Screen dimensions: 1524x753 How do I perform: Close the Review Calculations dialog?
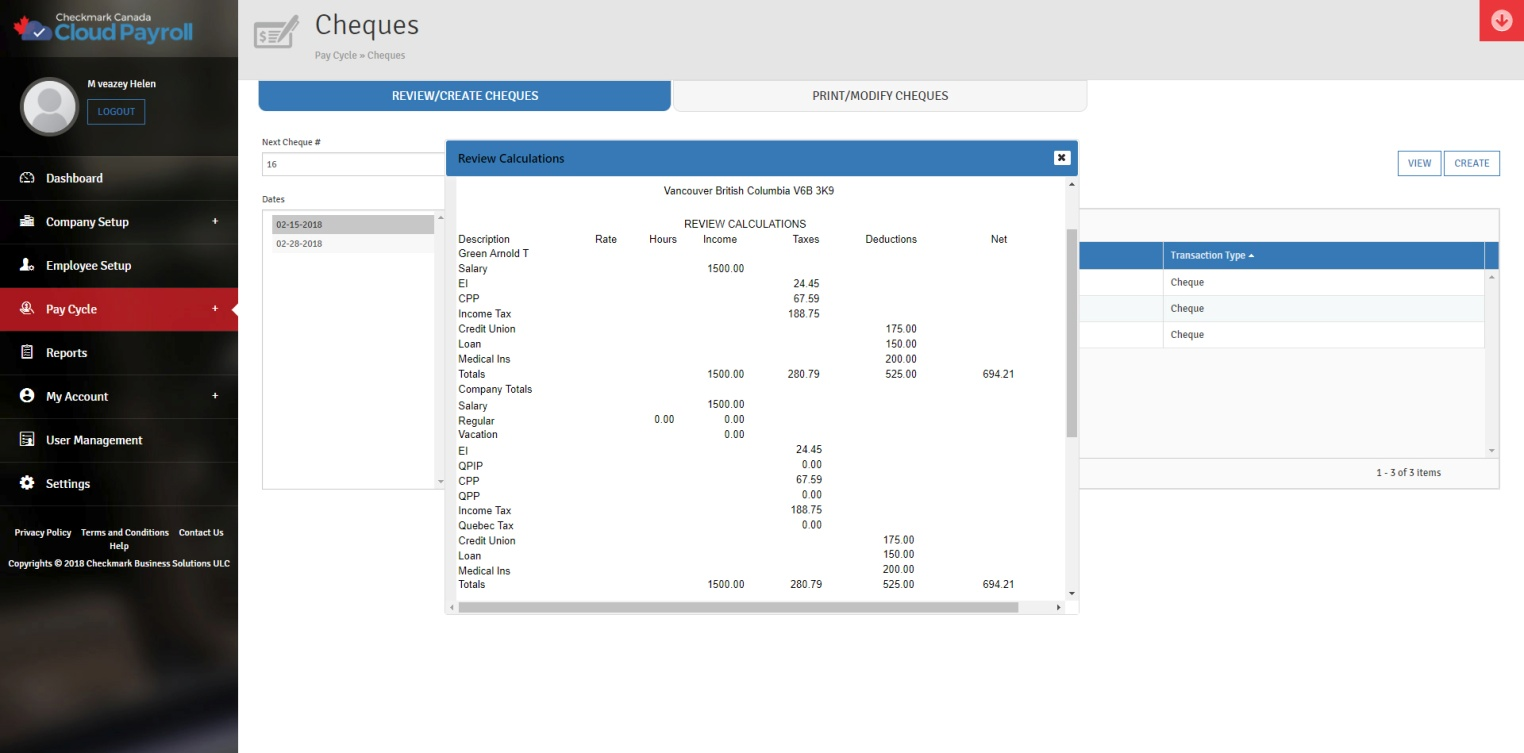coord(1061,158)
